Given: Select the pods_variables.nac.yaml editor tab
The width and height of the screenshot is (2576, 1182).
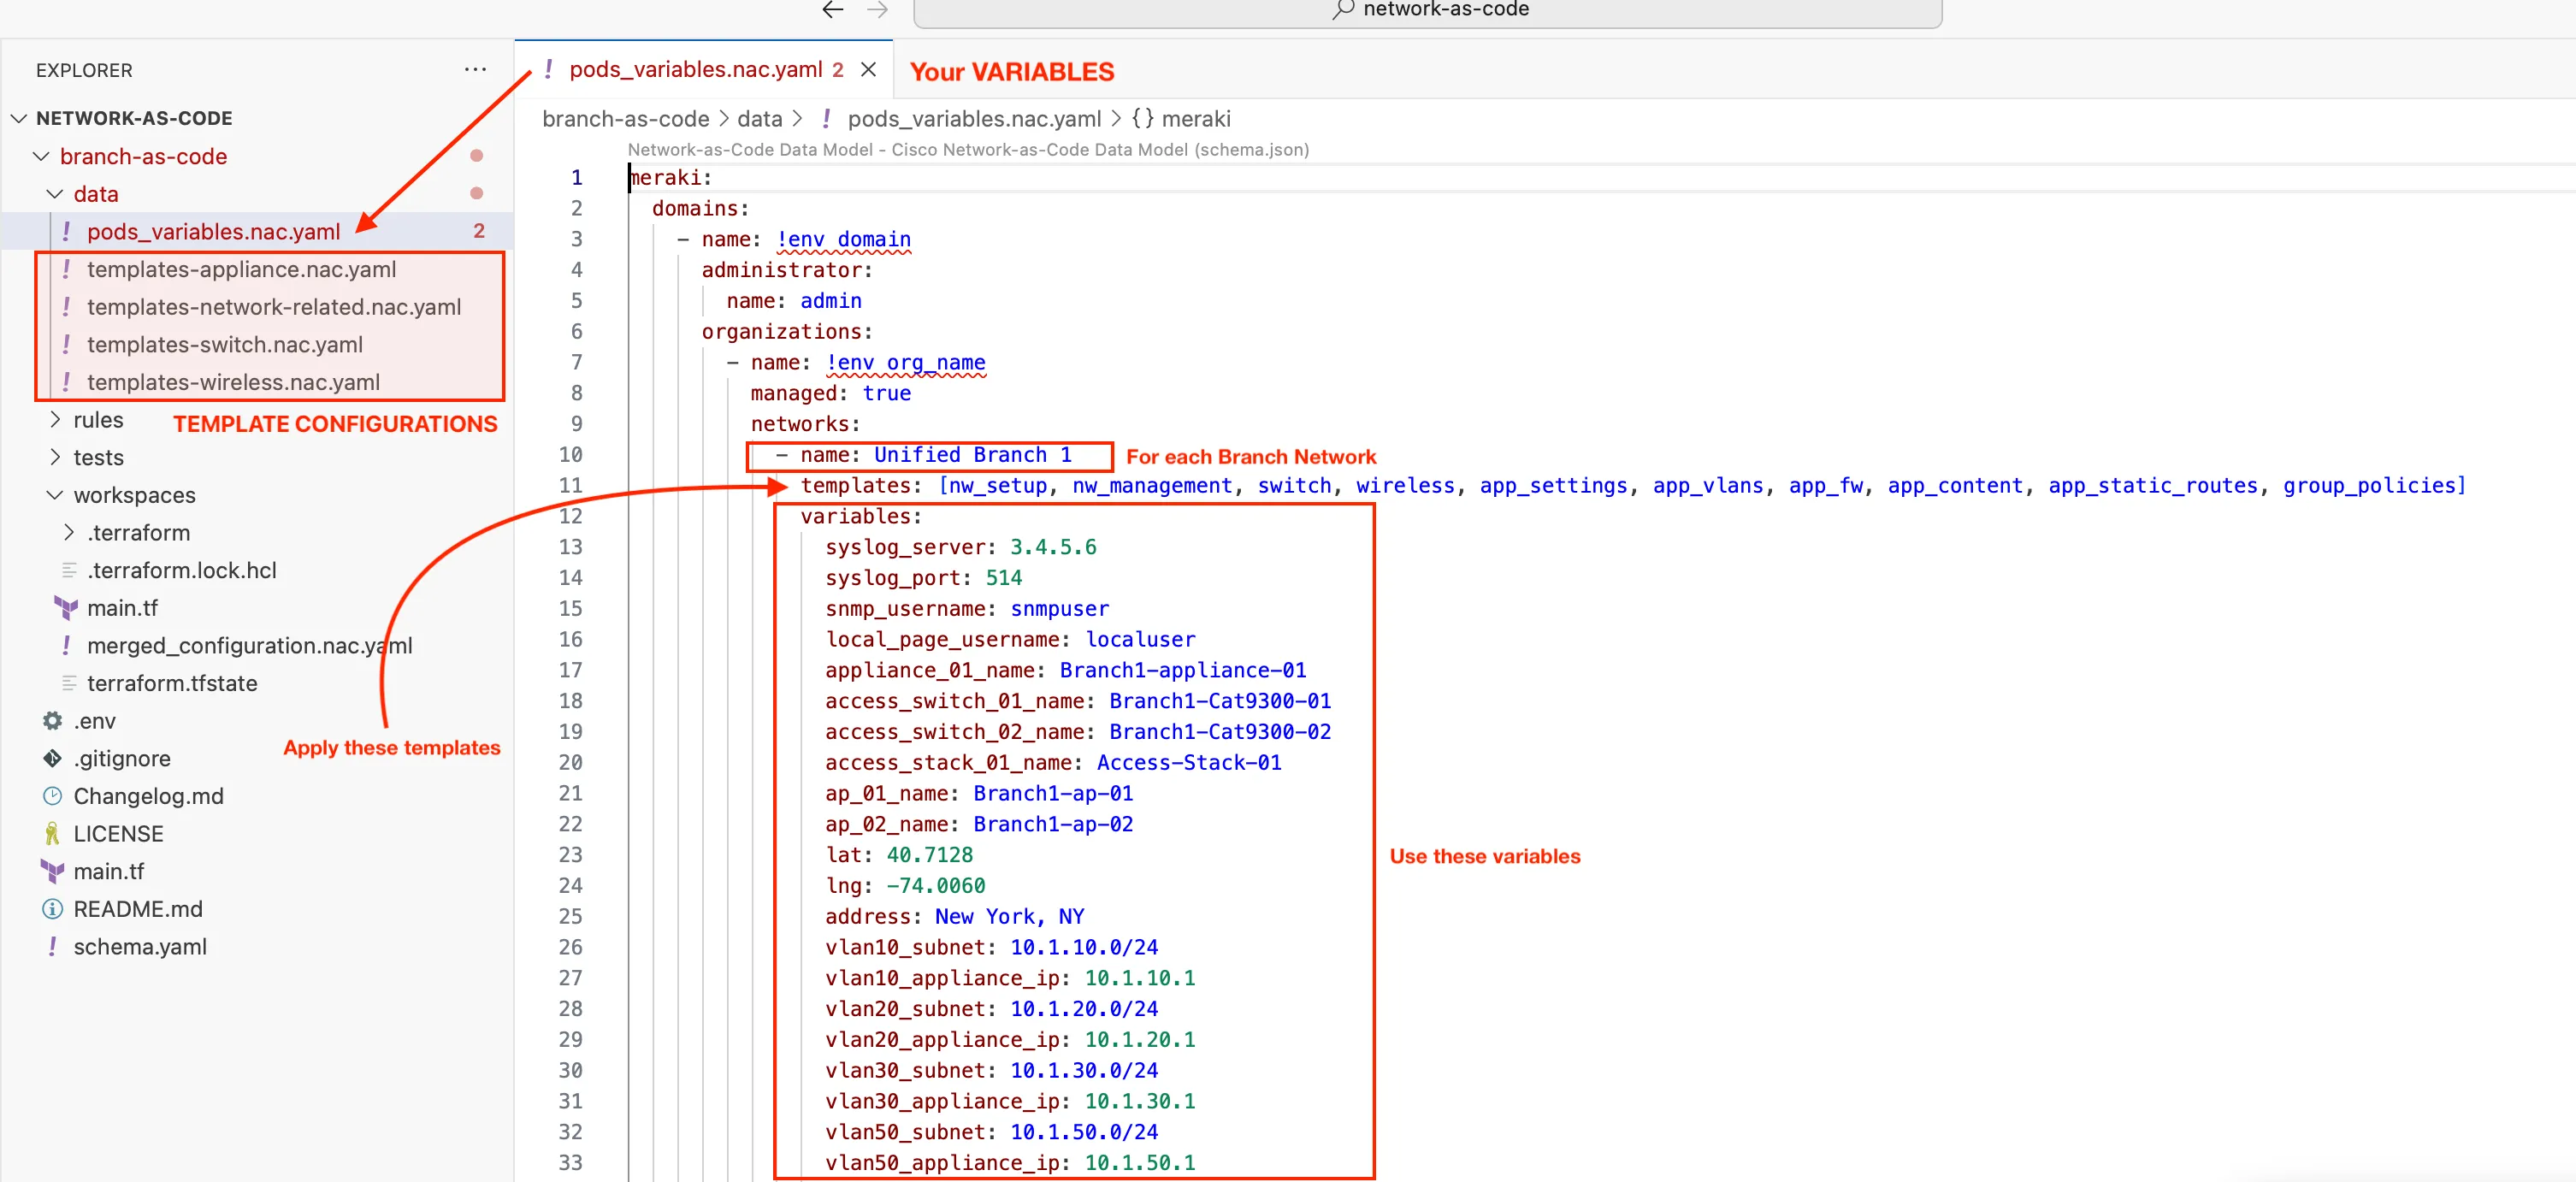Looking at the screenshot, I should (x=695, y=69).
